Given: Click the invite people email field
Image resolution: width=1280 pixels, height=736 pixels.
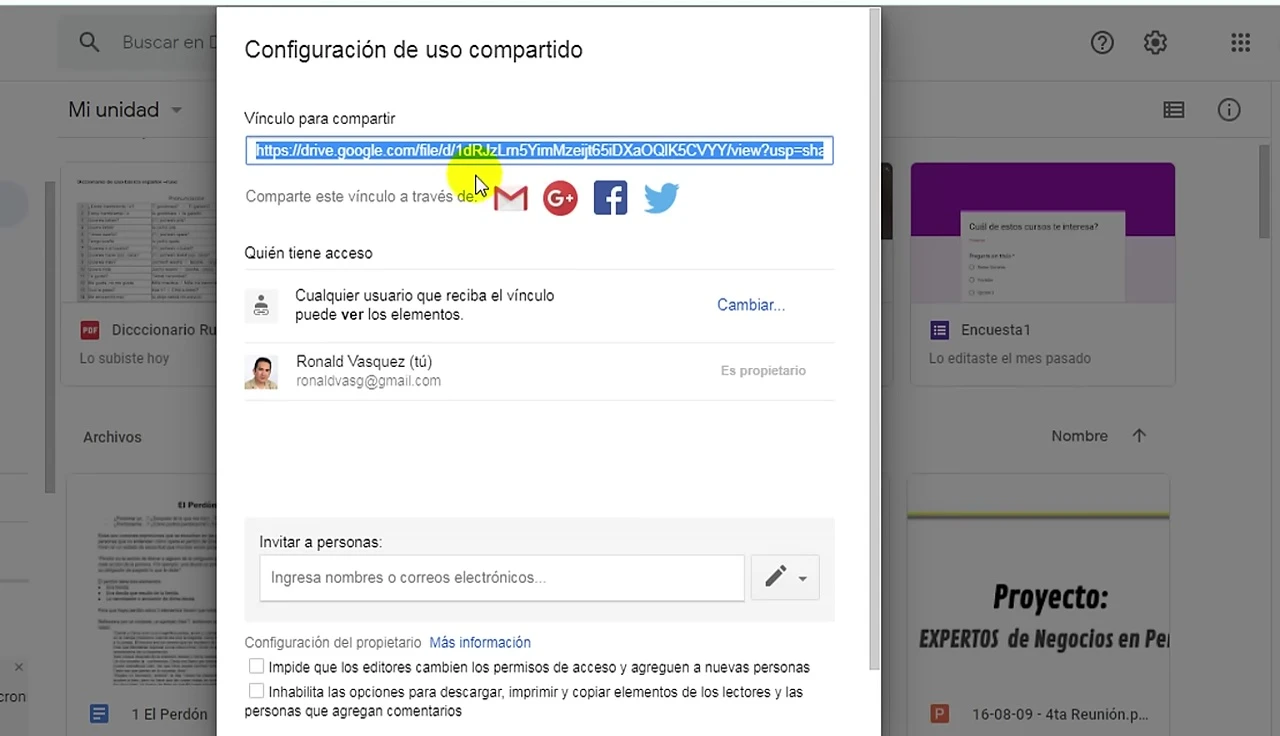Looking at the screenshot, I should coord(502,578).
